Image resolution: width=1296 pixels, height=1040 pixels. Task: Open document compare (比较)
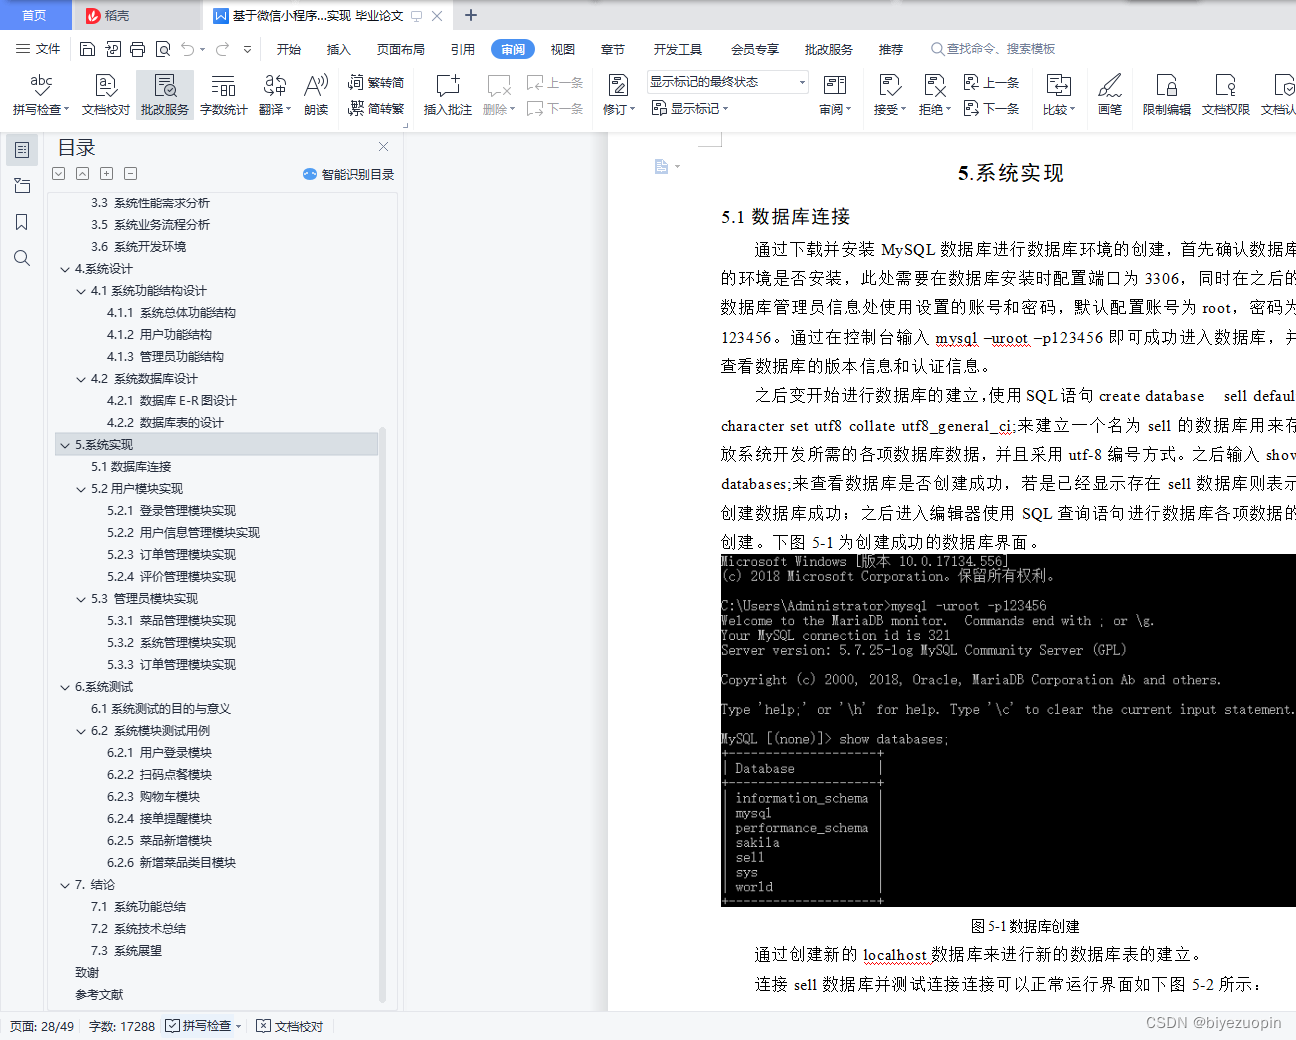(1058, 95)
